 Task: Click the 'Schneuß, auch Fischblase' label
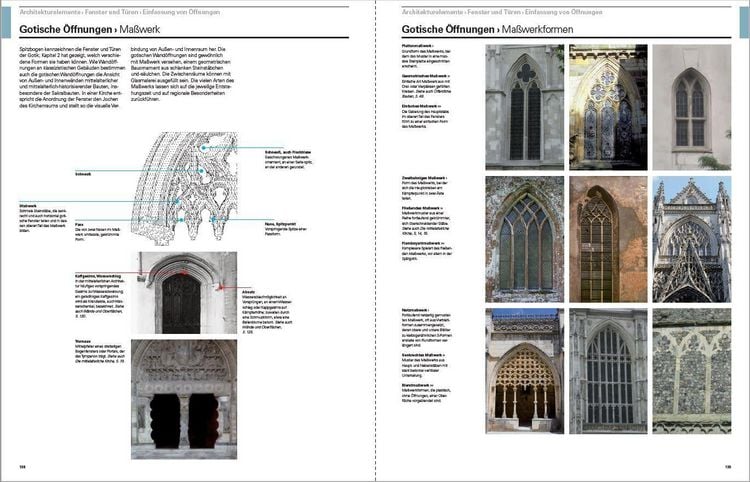coord(288,152)
